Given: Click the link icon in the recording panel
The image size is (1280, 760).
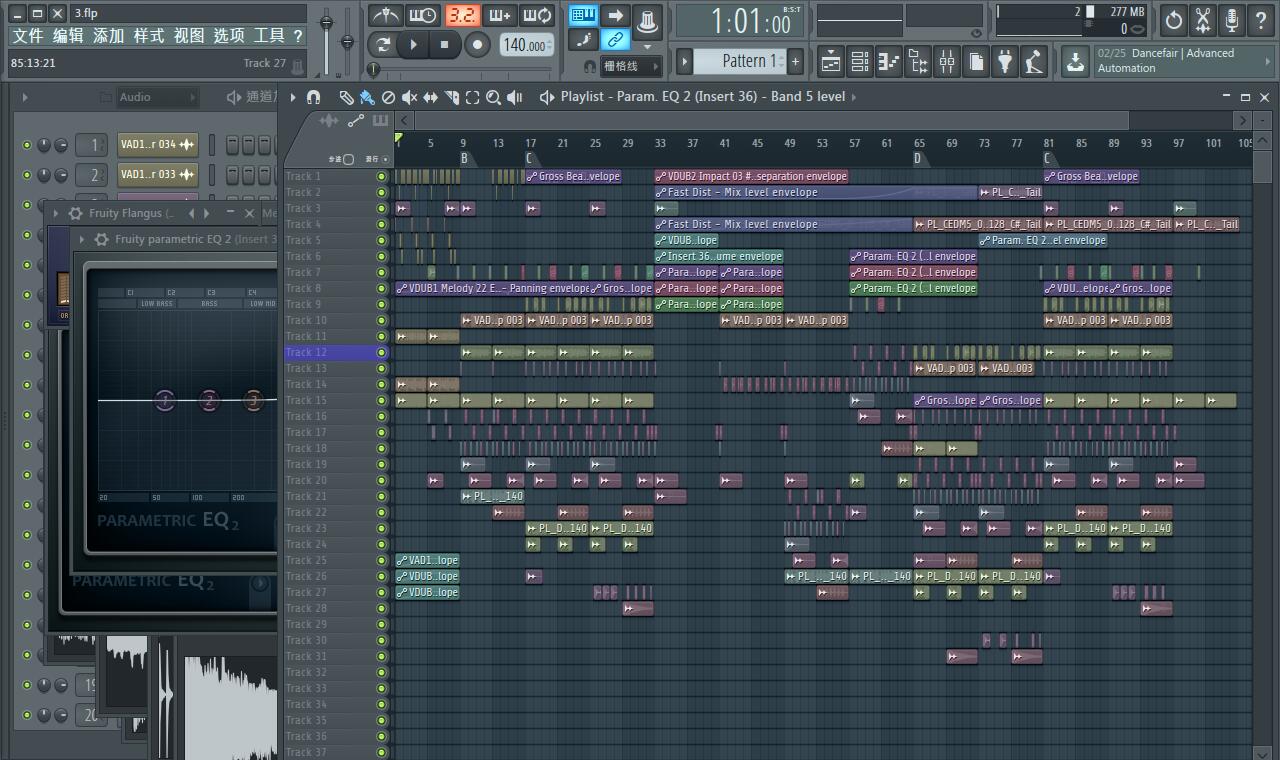Looking at the screenshot, I should click(x=616, y=40).
